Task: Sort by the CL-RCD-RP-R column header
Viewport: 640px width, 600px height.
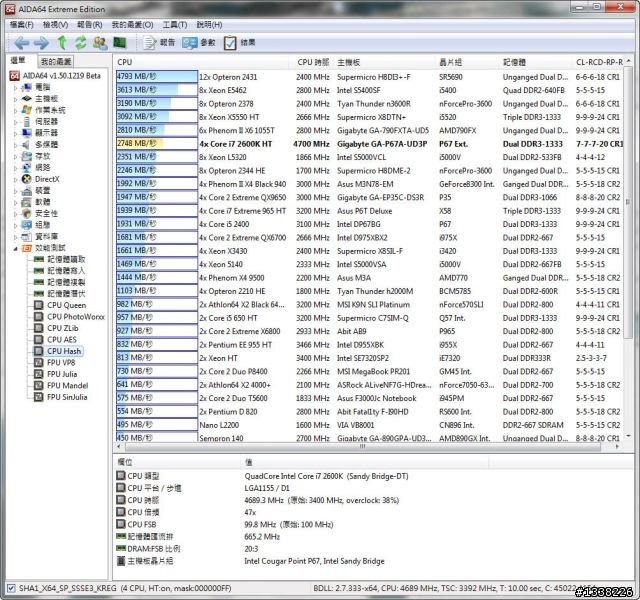Action: pyautogui.click(x=599, y=62)
